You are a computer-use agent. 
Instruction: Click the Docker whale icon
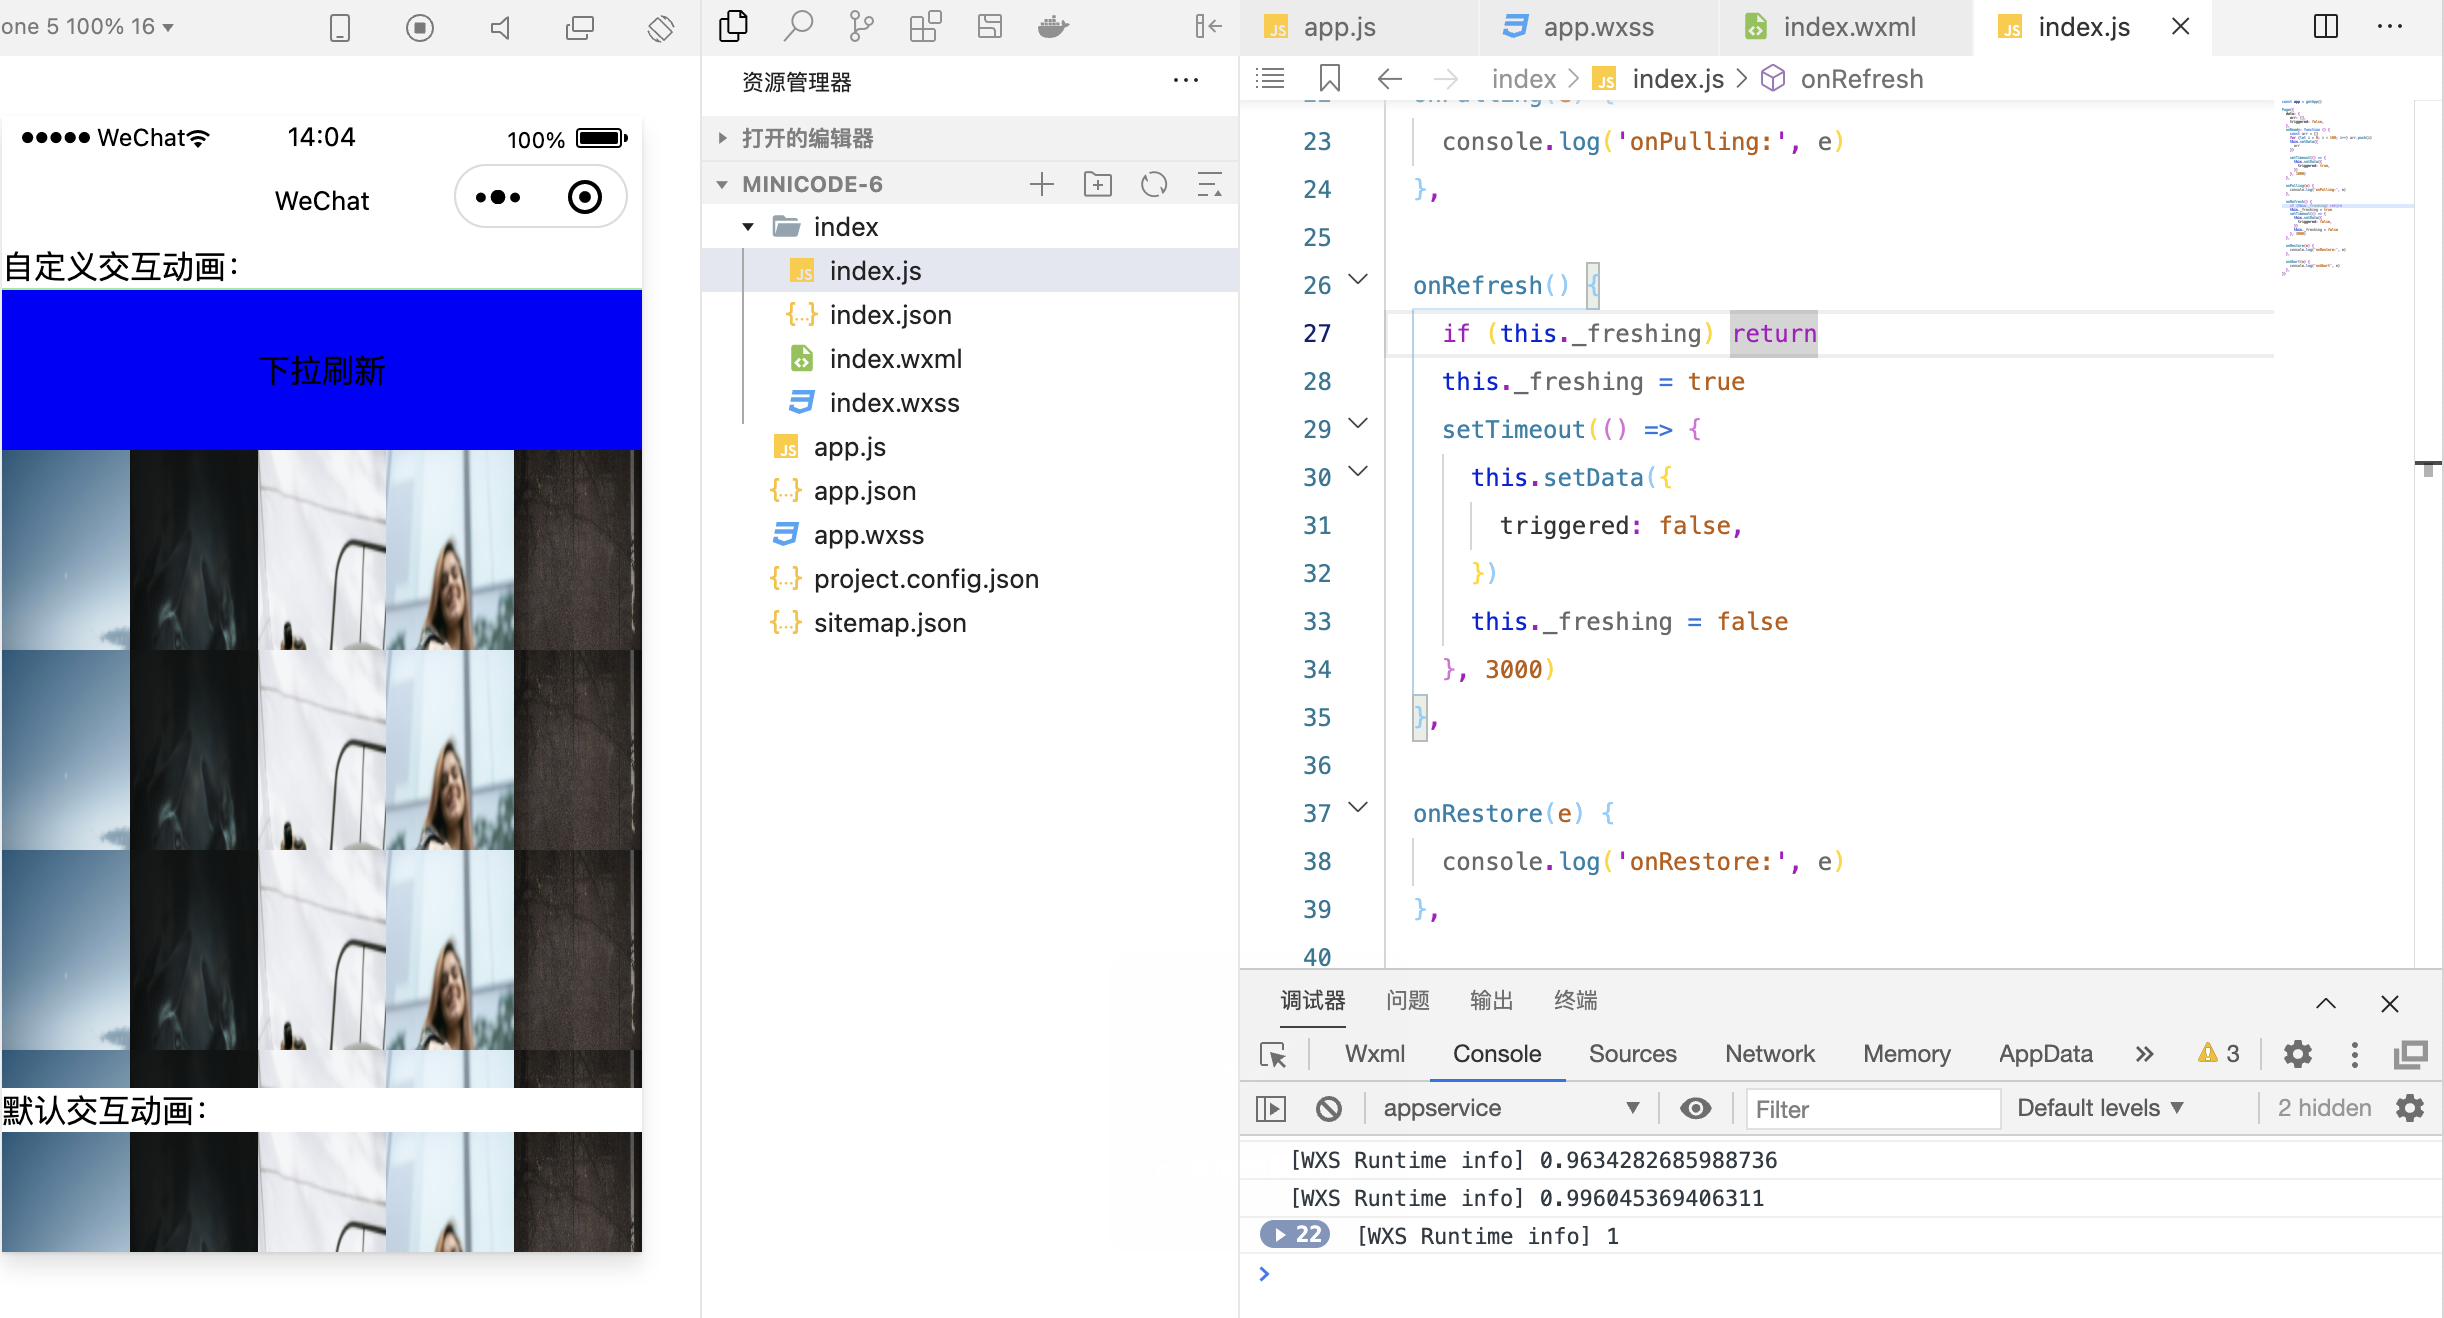tap(1053, 26)
